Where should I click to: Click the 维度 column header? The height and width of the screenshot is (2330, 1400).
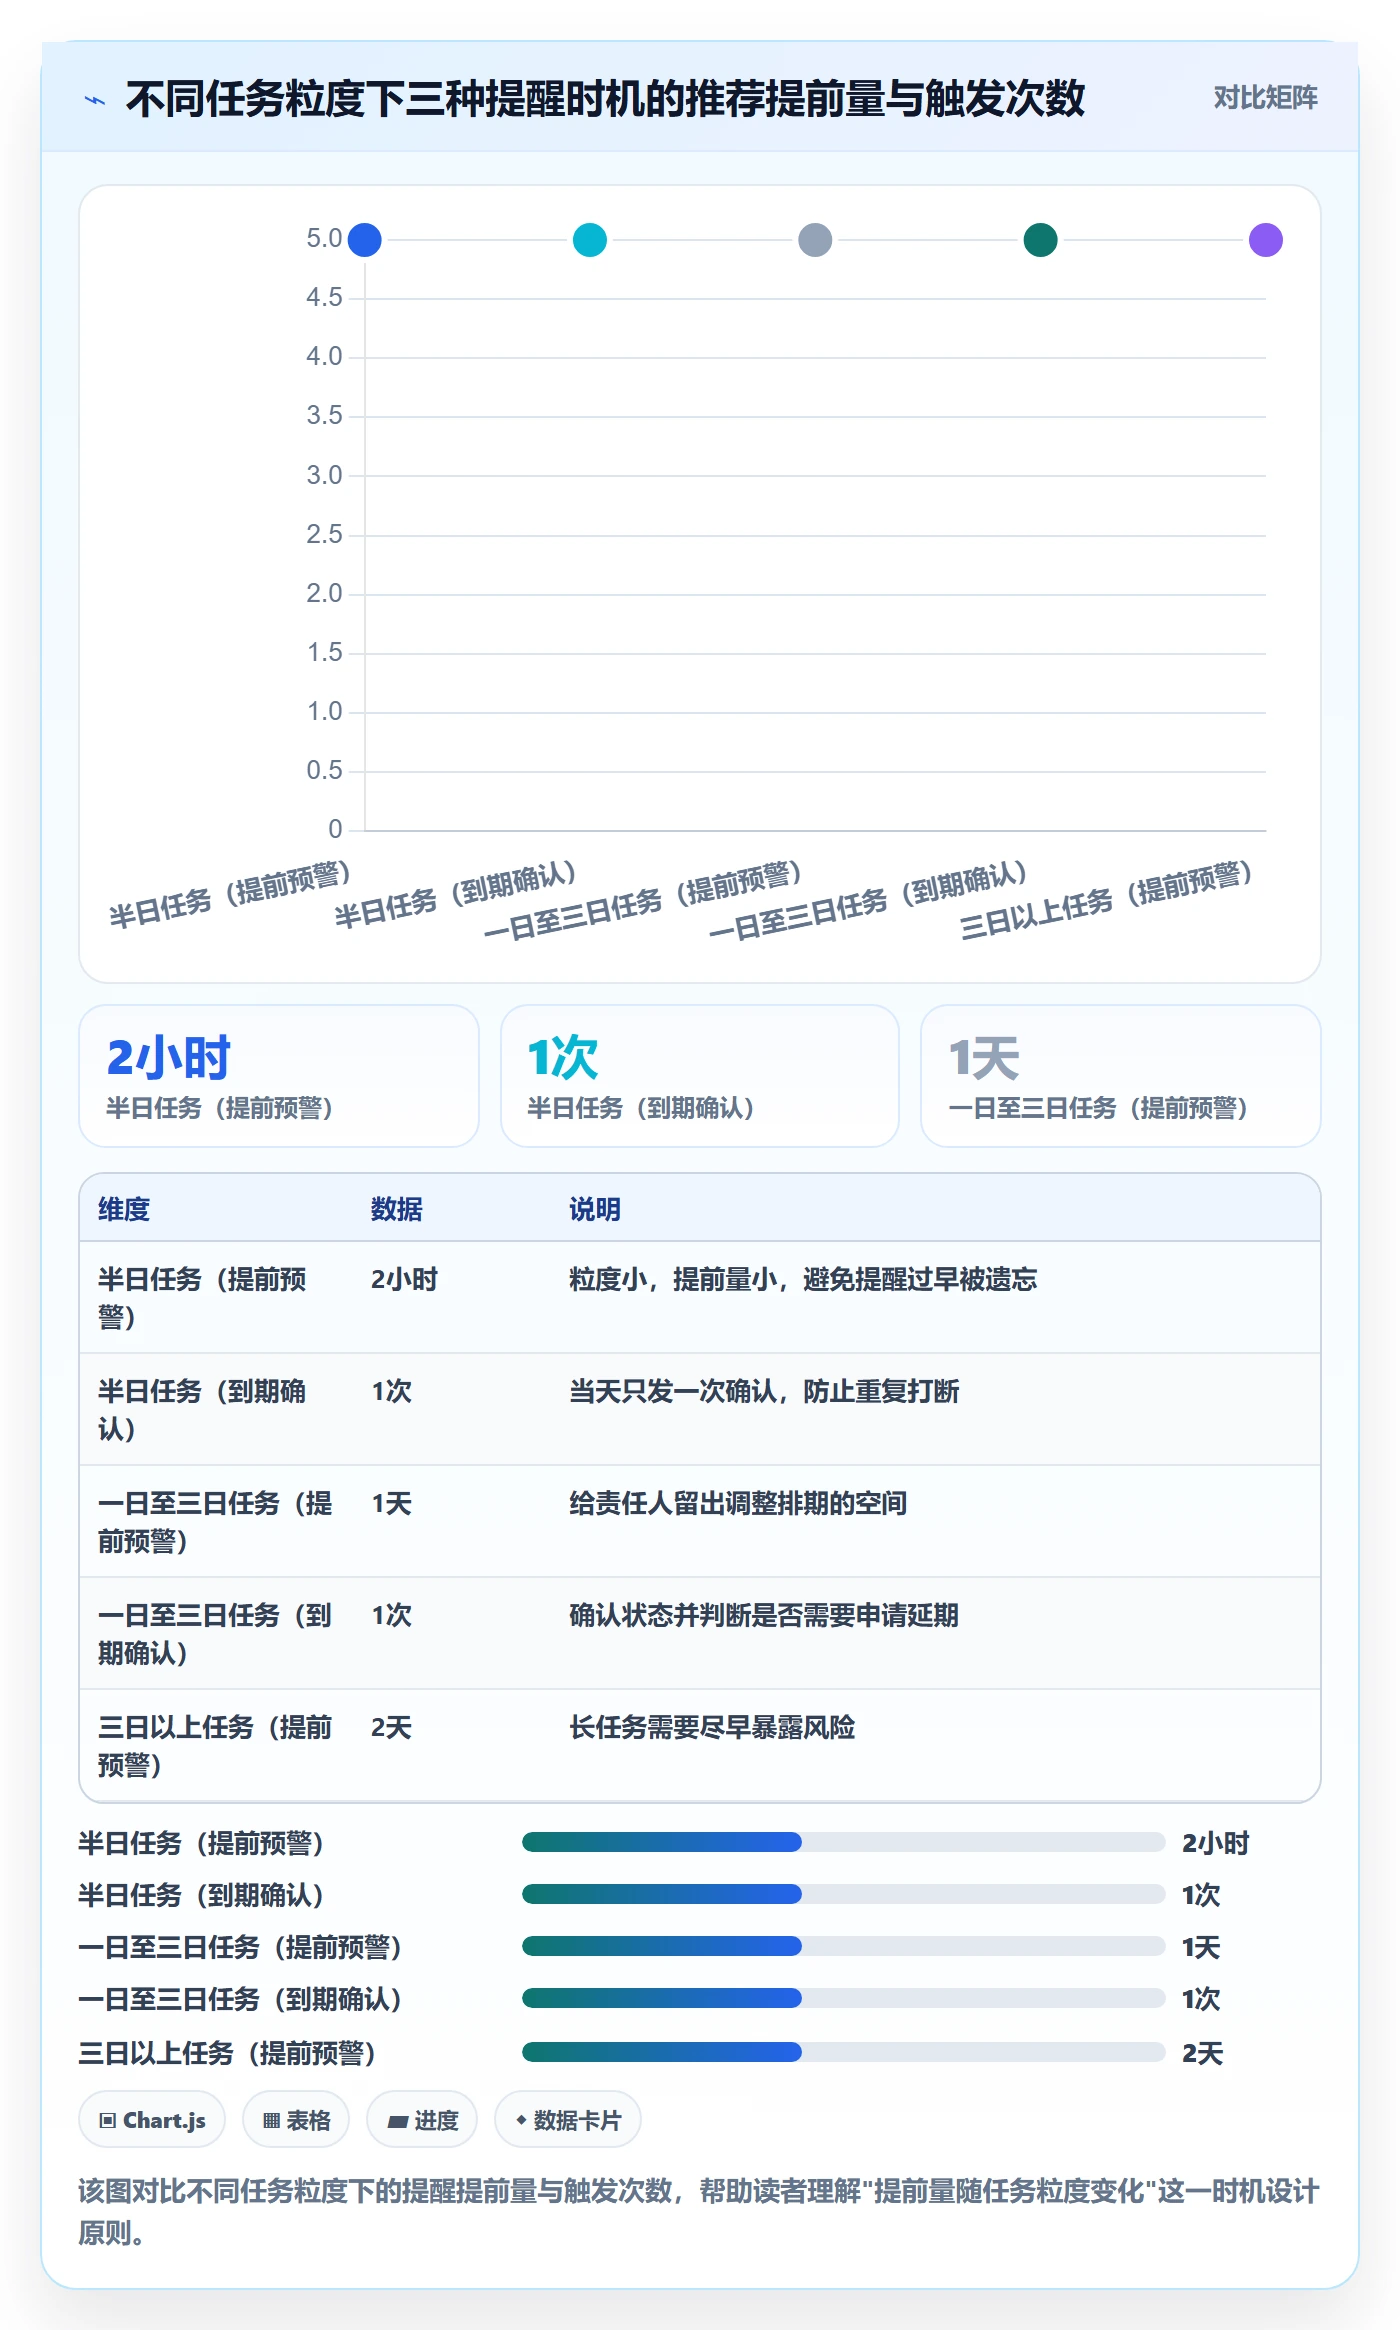(124, 1209)
